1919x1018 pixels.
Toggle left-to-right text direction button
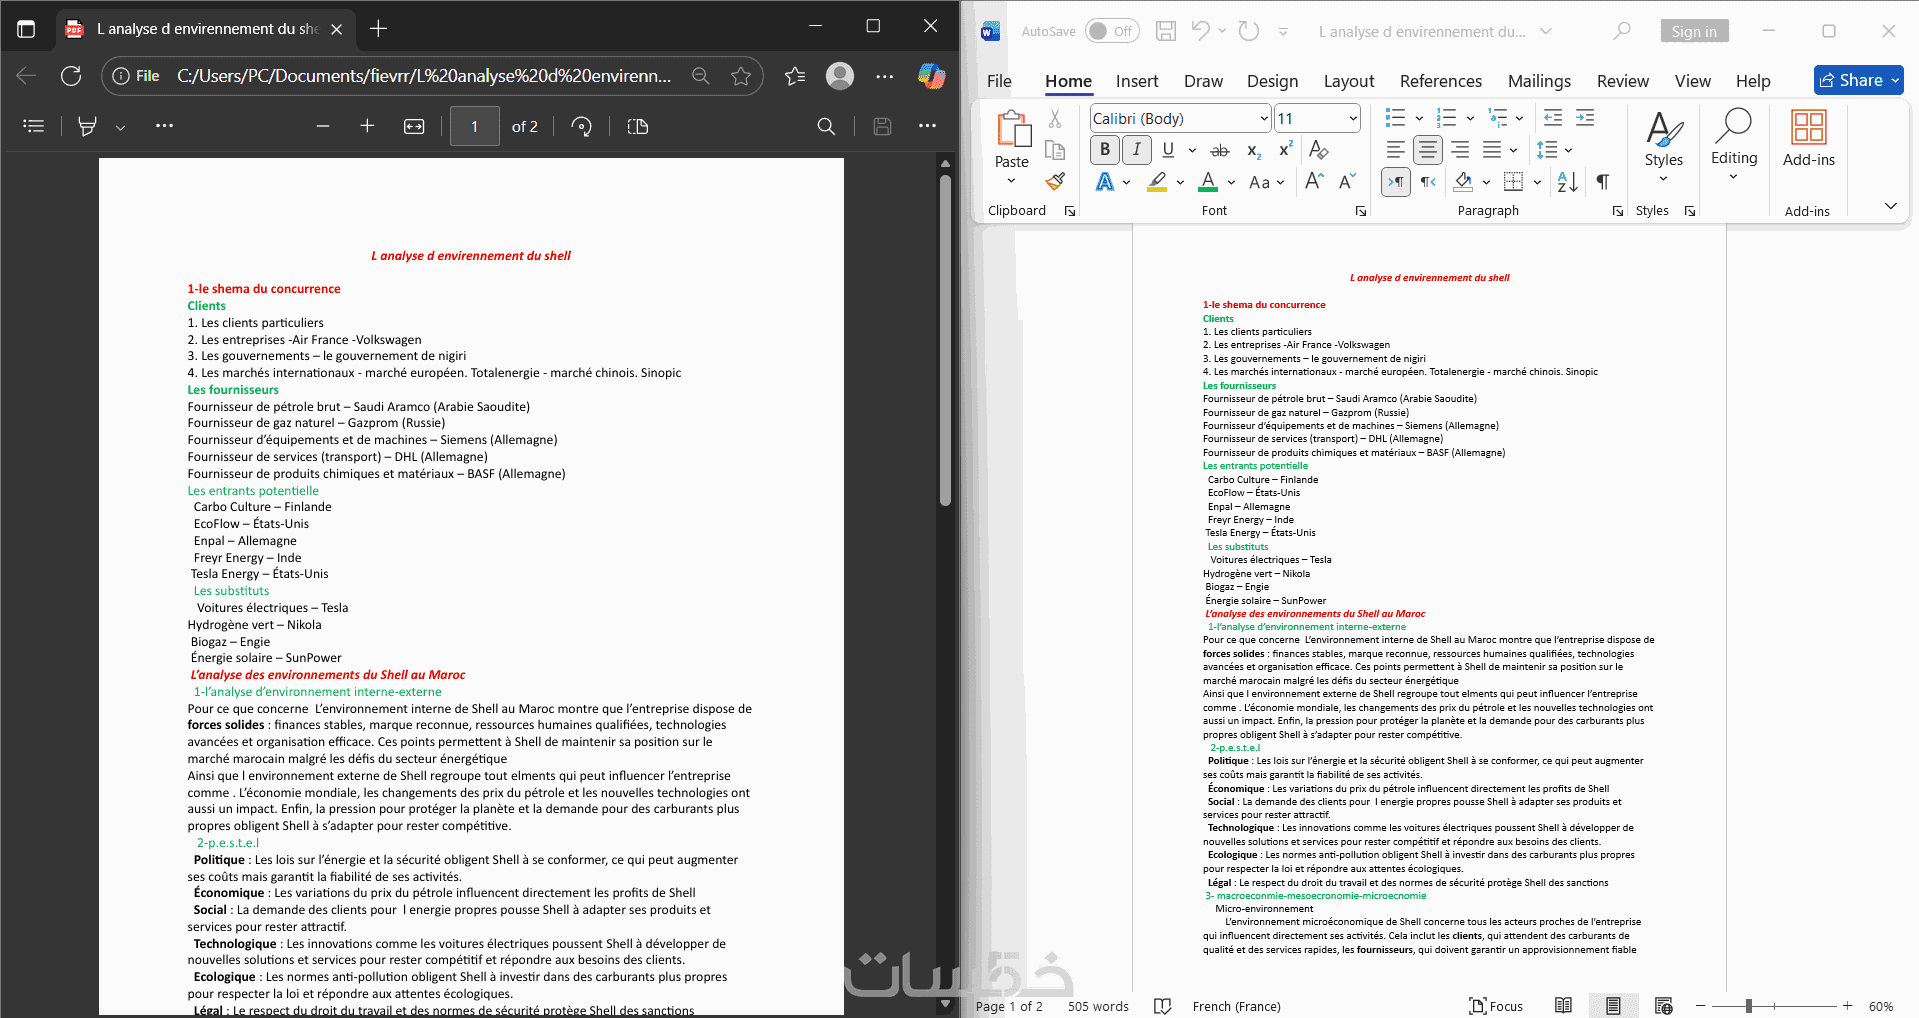pyautogui.click(x=1396, y=181)
